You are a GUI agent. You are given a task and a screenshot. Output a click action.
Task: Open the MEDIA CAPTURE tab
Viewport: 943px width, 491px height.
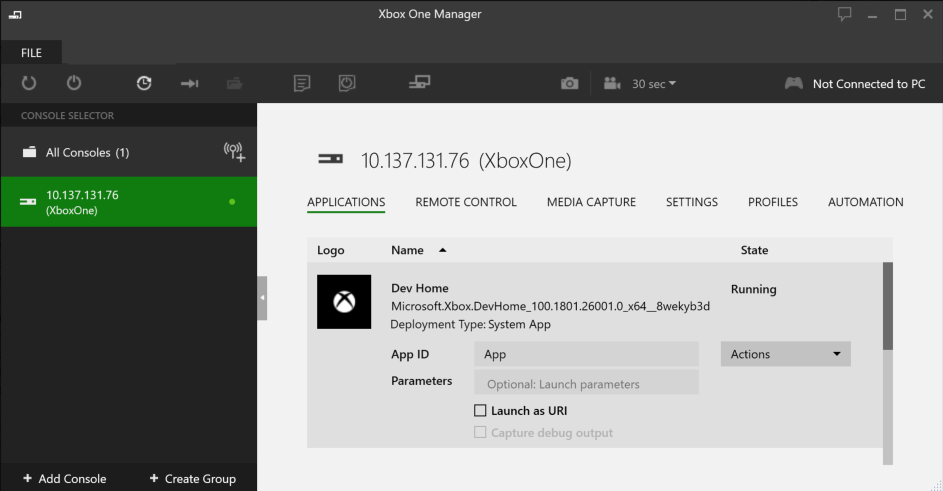tap(591, 202)
